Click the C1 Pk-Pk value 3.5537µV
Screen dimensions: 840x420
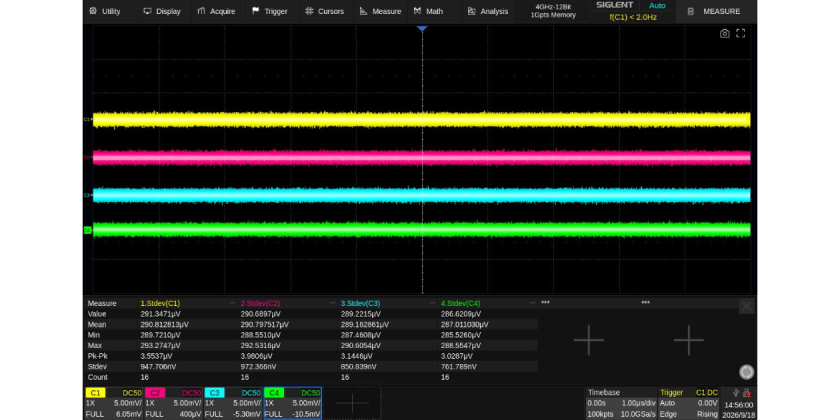coord(156,356)
